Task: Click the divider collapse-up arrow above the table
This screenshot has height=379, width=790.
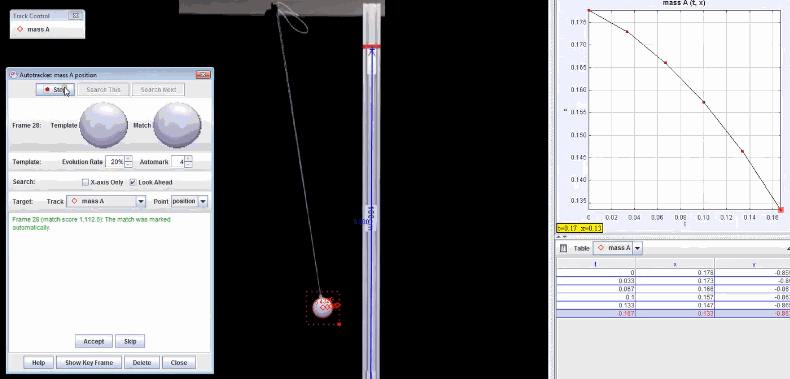Action: tap(559, 236)
